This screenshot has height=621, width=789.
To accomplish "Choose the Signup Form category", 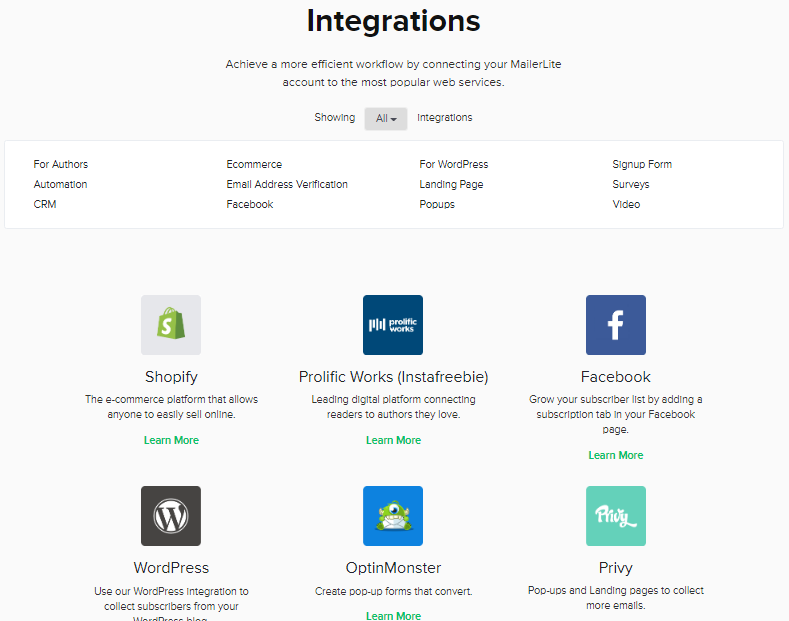I will tap(642, 164).
